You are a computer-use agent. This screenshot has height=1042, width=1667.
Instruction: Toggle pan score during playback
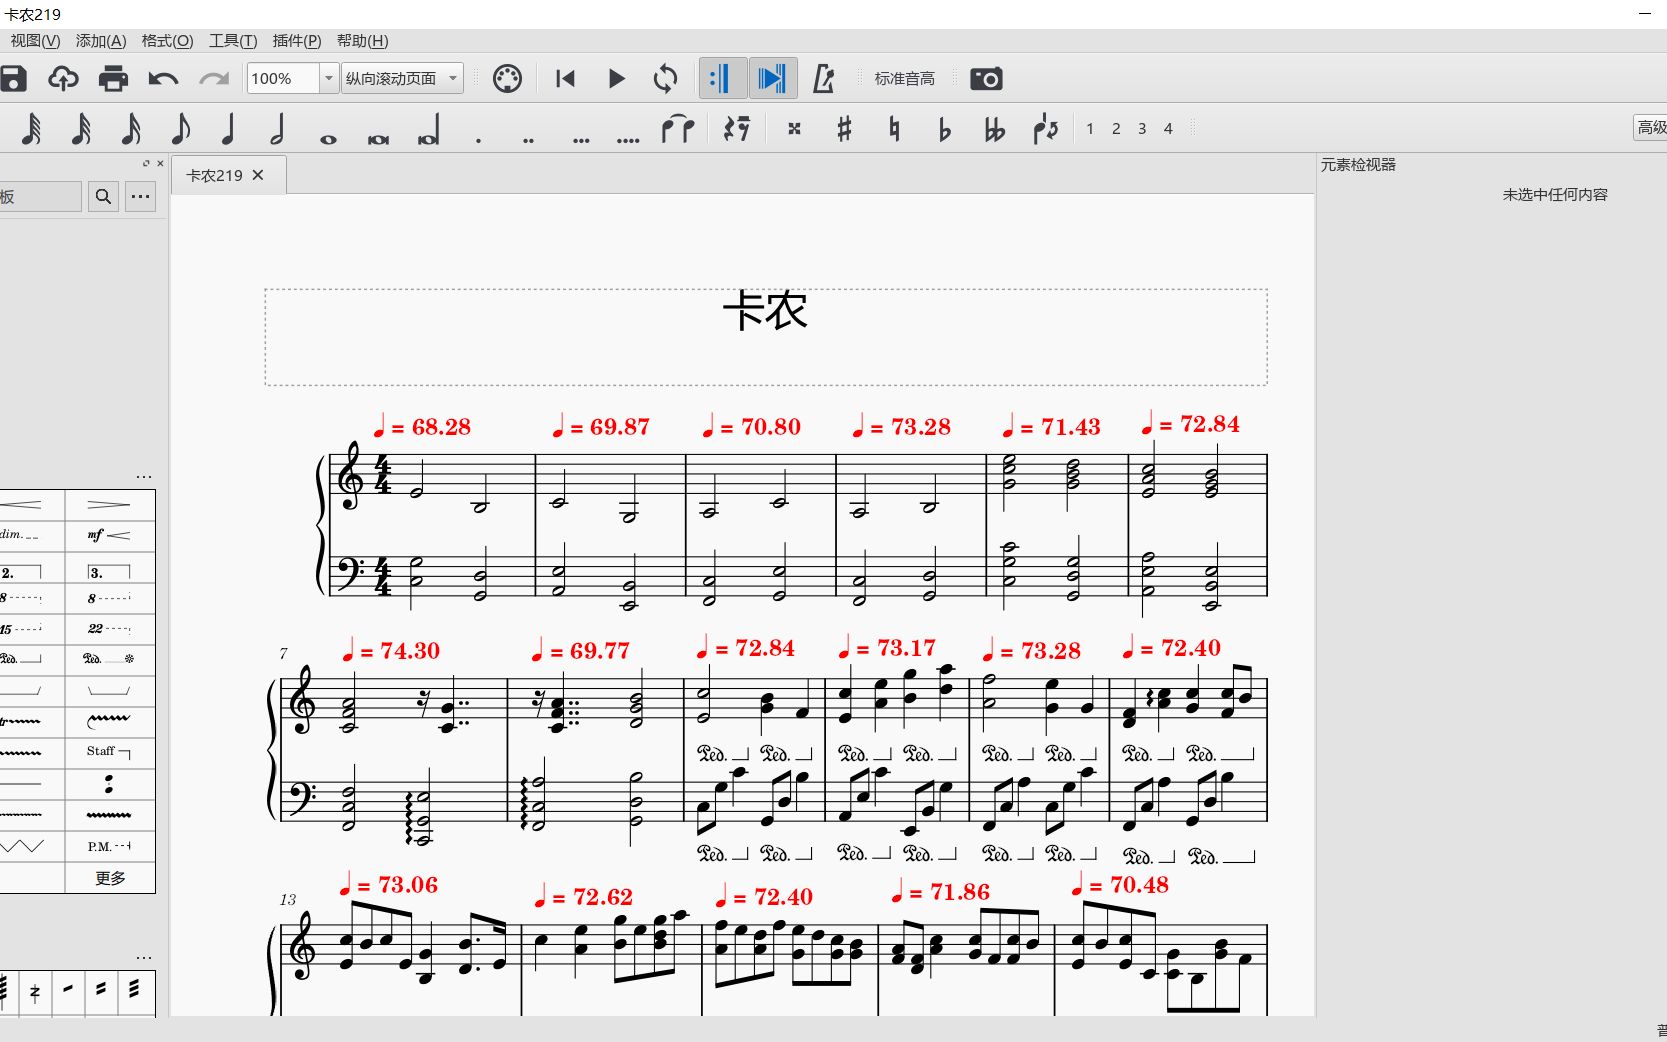pos(772,78)
